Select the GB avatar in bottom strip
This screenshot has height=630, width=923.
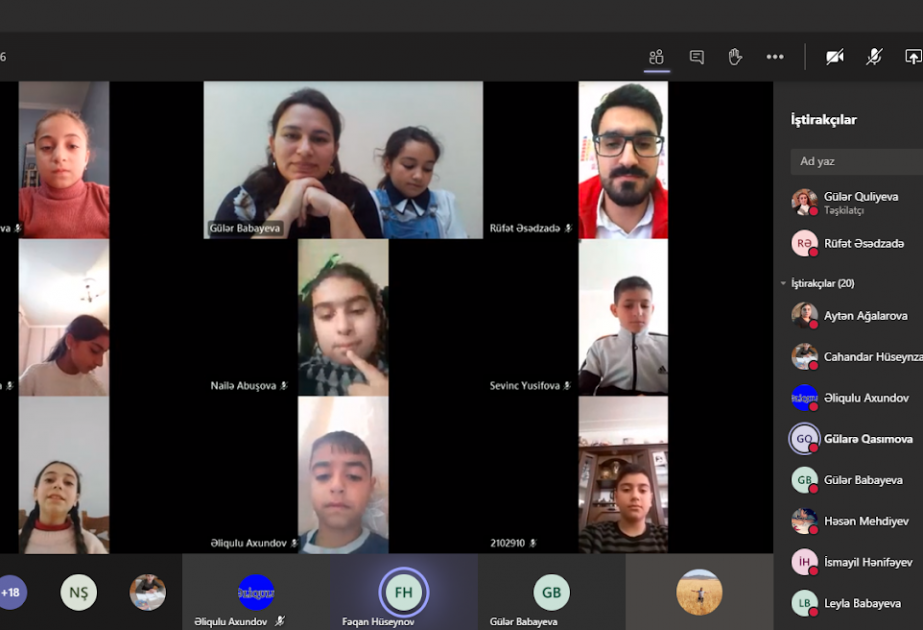click(x=552, y=592)
